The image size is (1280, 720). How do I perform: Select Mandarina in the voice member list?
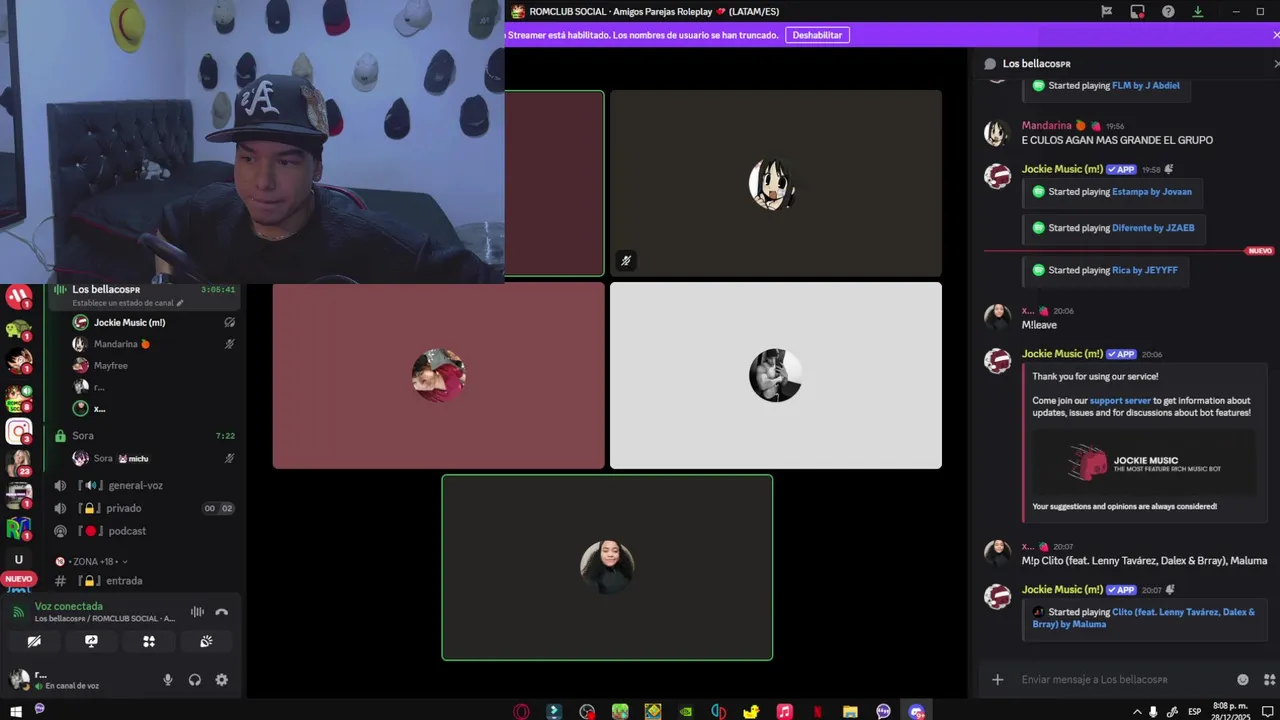pyautogui.click(x=155, y=344)
